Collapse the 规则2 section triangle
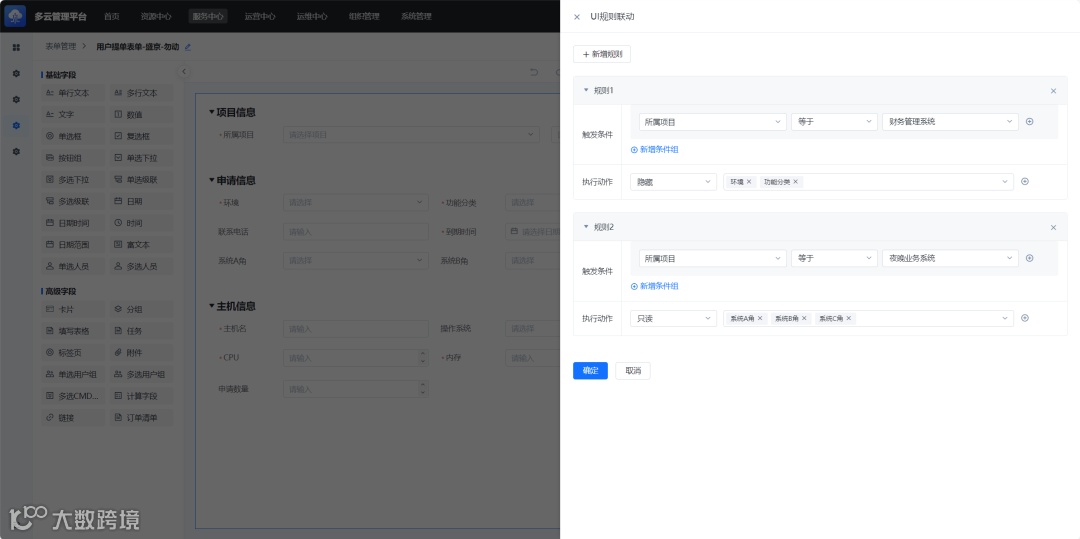The height and width of the screenshot is (539, 1080). tap(586, 227)
